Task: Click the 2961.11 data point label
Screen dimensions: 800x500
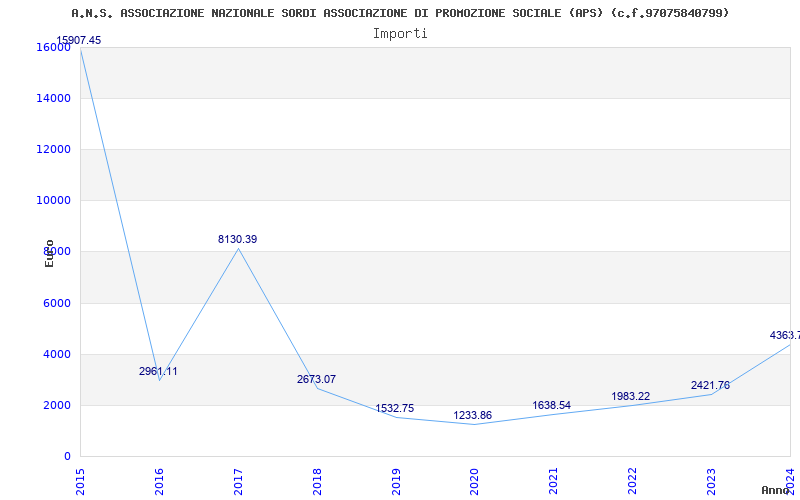Action: pos(158,371)
